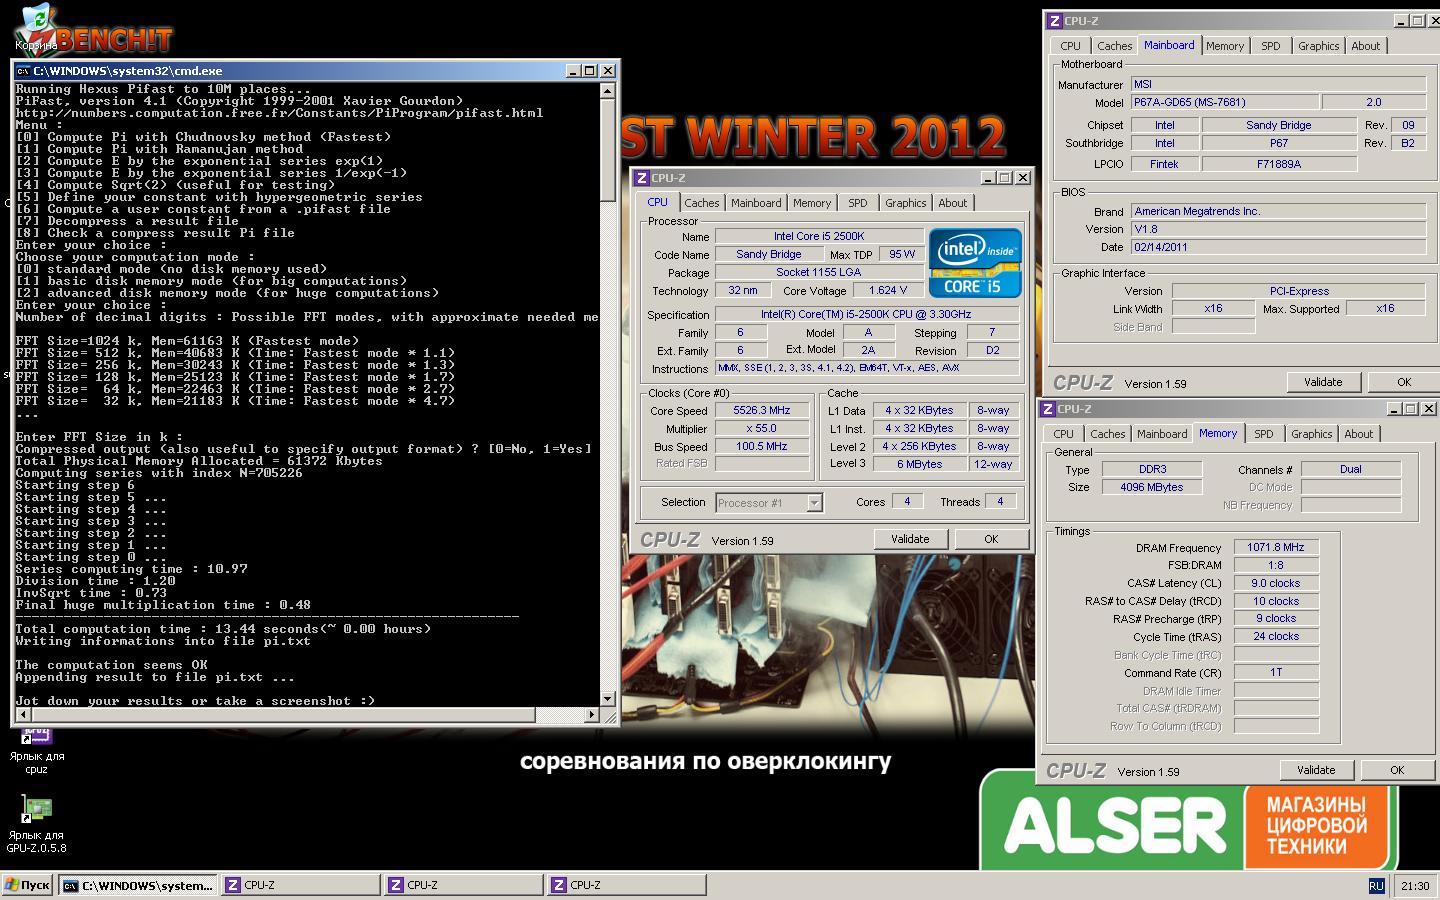The image size is (1440, 900).
Task: Expand the Processor #1 selection dropdown
Action: (x=814, y=503)
